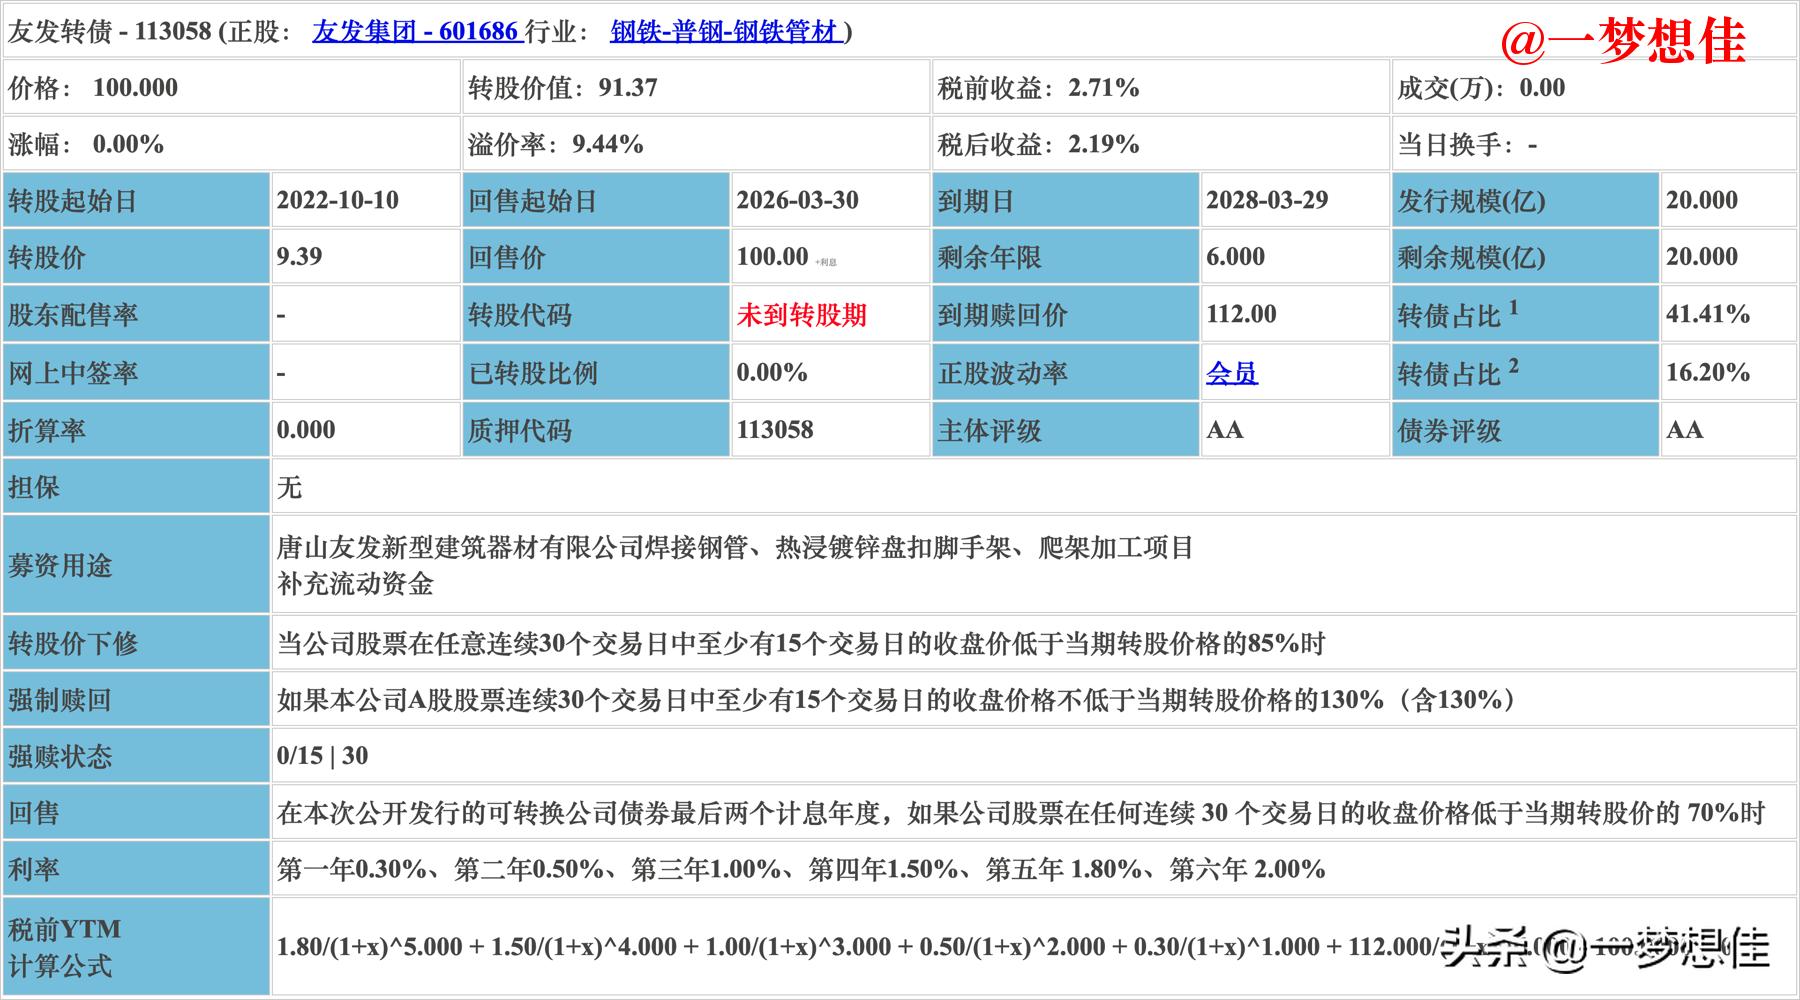Image resolution: width=1800 pixels, height=1000 pixels.
Task: Click the 强赎状态 0/15 | 30 cell
Action: click(x=325, y=756)
